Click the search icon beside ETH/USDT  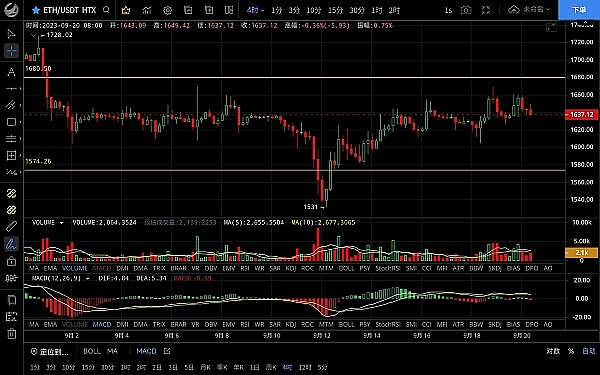tap(106, 10)
